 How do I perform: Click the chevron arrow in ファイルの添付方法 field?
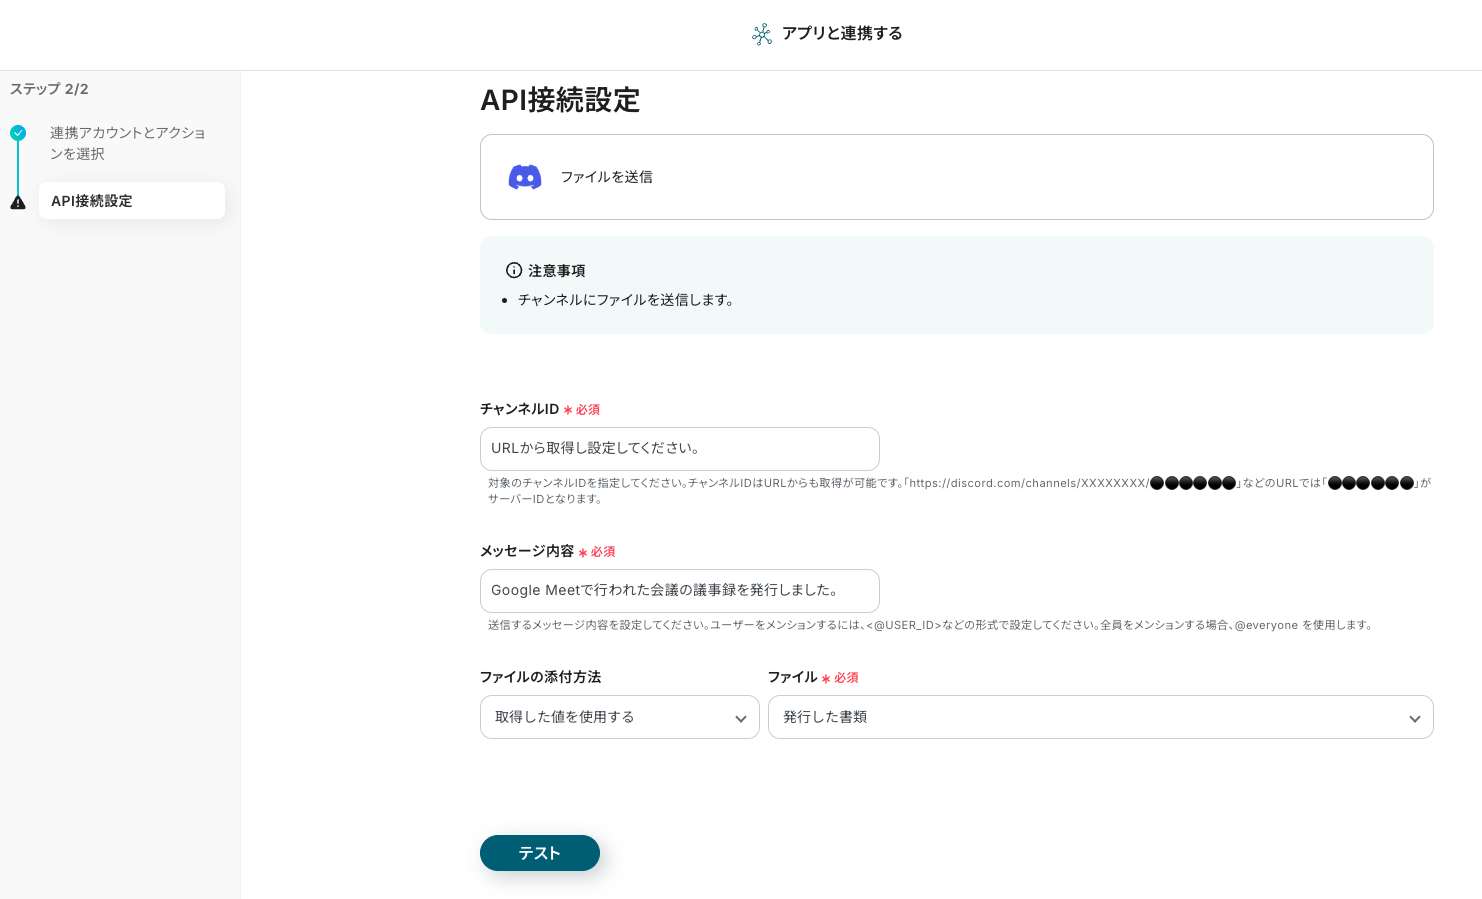740,718
